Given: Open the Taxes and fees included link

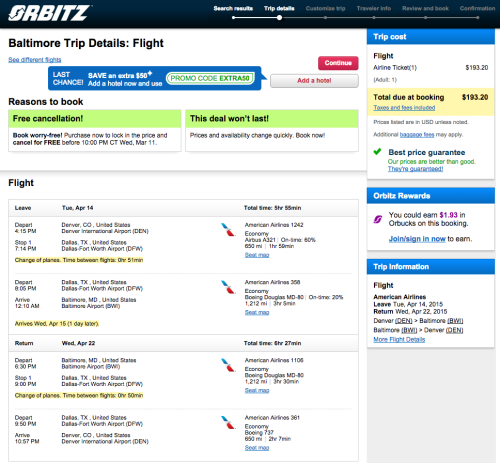Looking at the screenshot, I should click(x=404, y=108).
